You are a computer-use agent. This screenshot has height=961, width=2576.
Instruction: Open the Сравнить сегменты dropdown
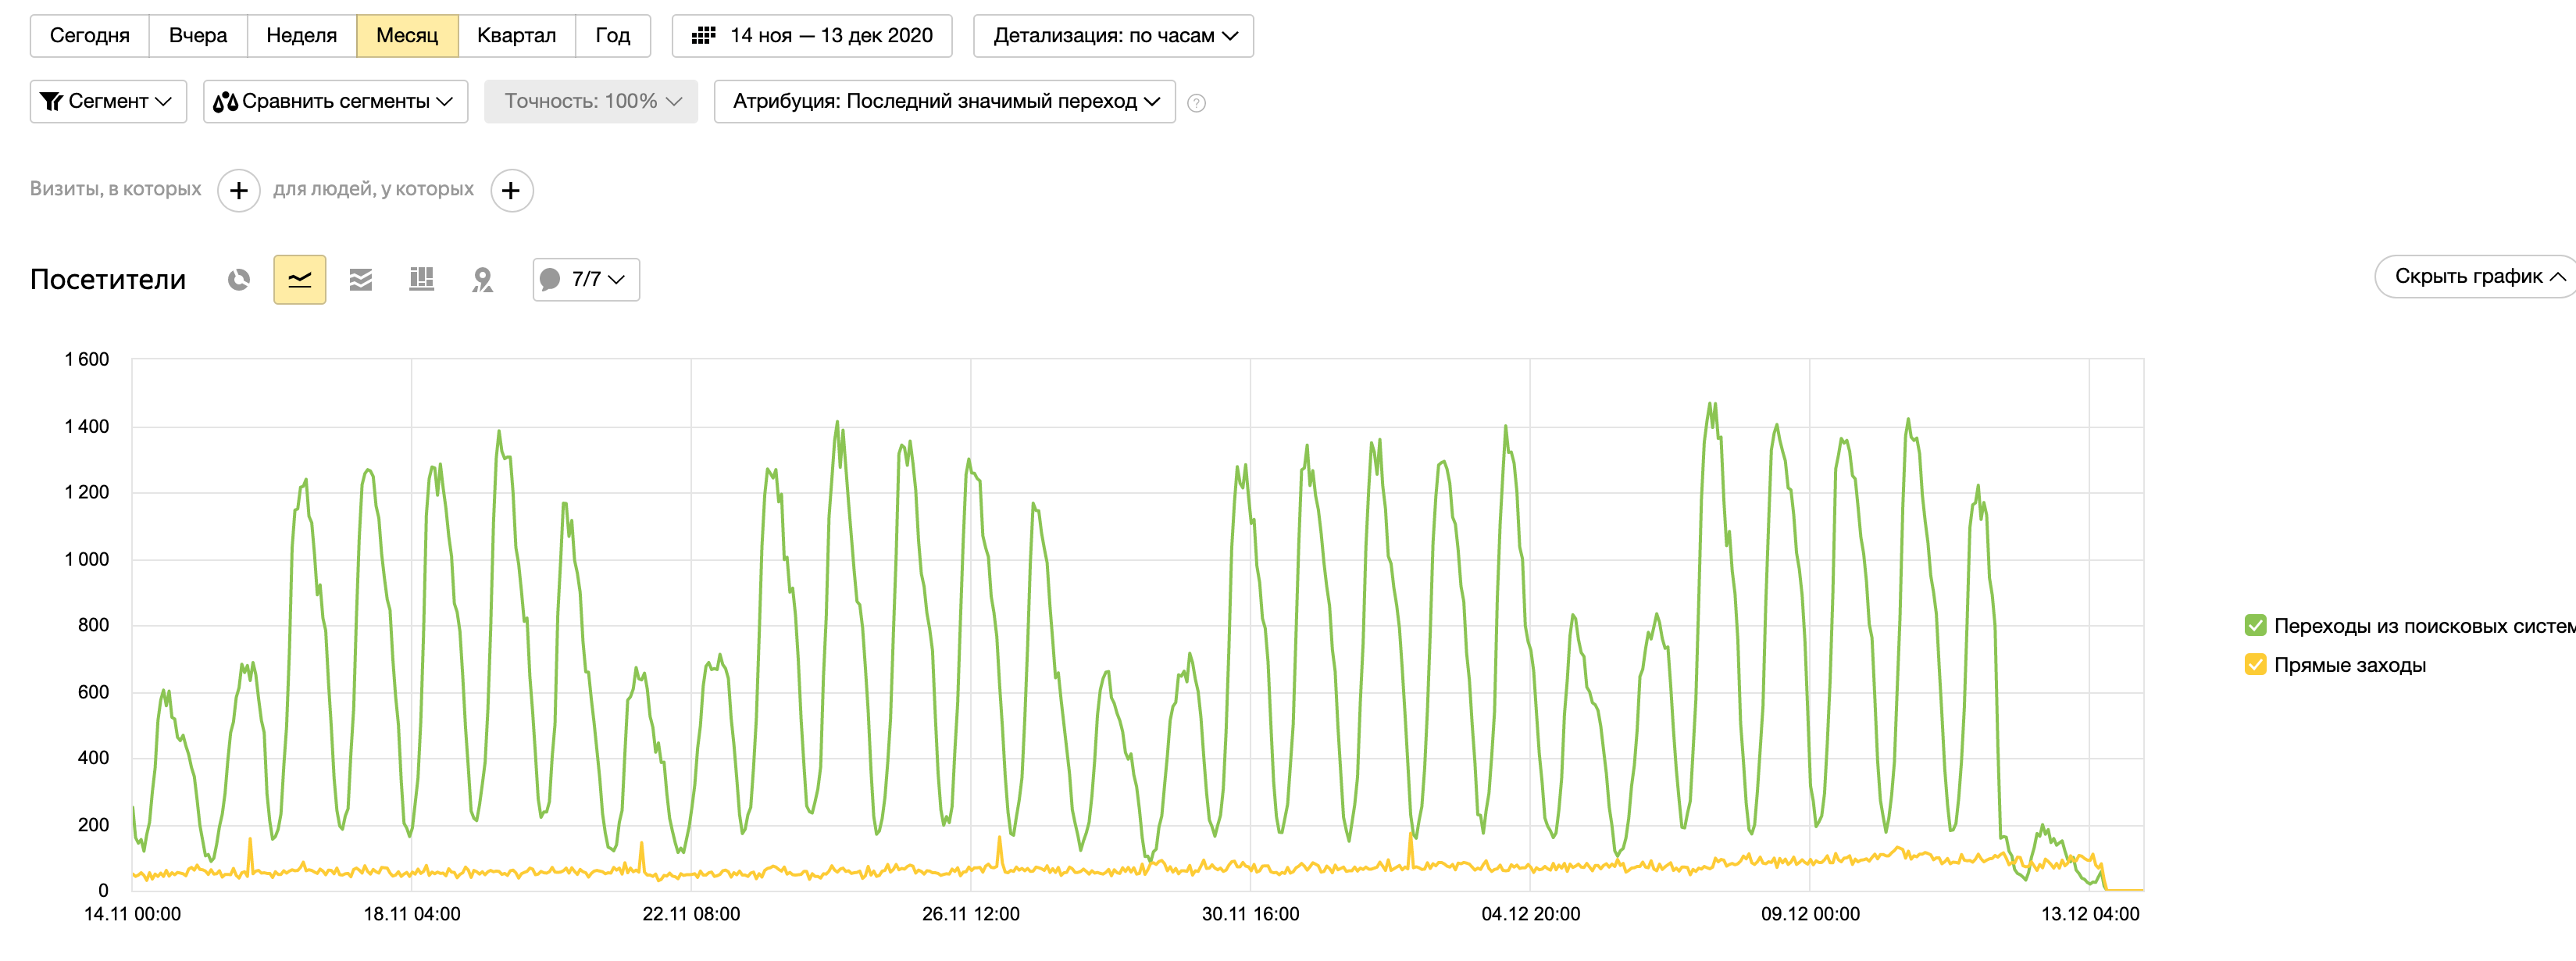[x=335, y=102]
